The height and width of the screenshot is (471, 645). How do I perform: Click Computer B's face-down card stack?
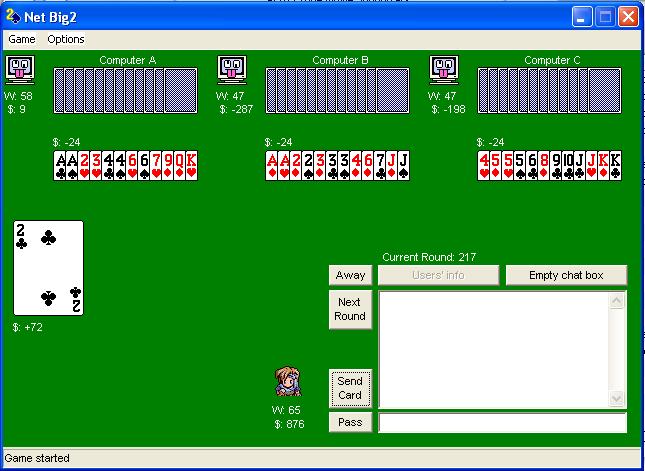(338, 90)
